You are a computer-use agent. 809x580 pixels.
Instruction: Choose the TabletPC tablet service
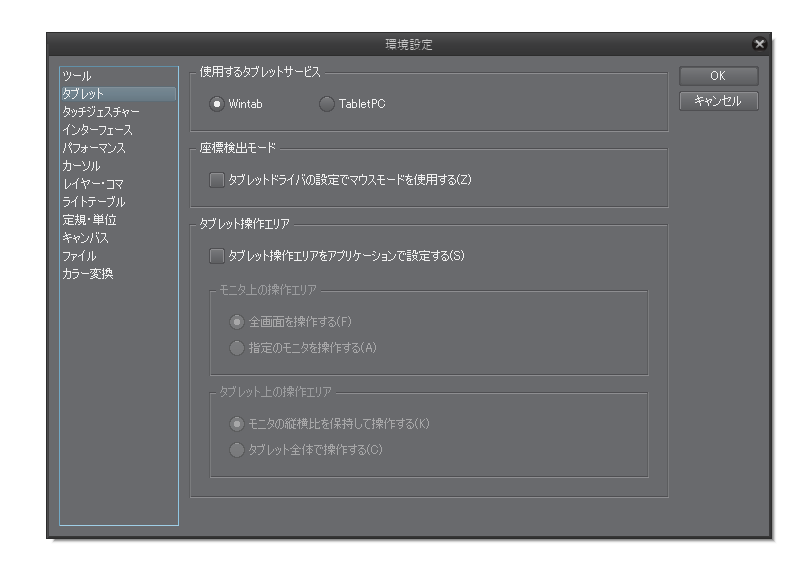click(326, 104)
